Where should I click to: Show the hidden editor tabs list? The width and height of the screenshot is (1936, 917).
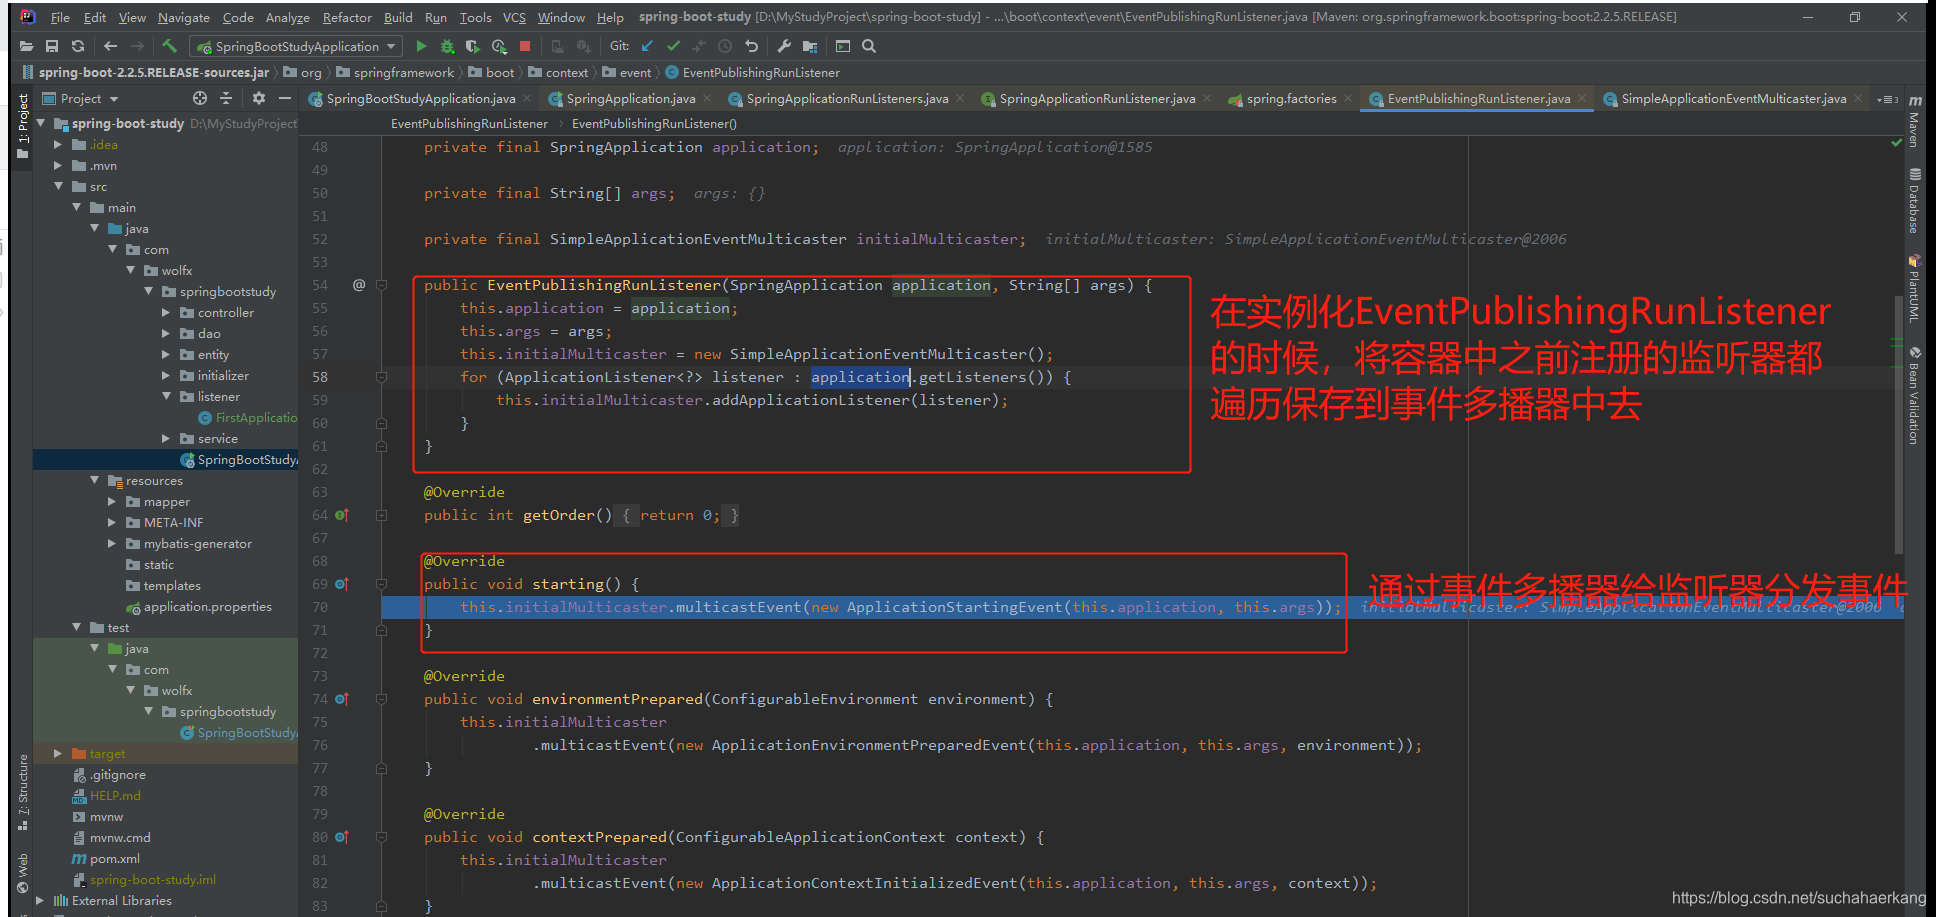[x=1887, y=99]
